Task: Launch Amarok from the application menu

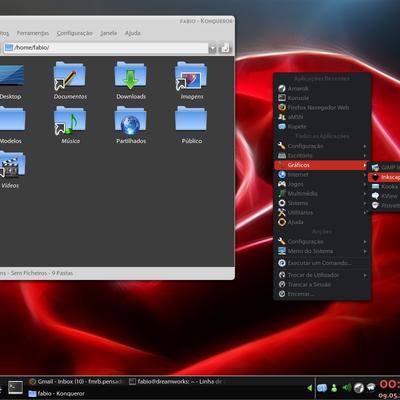Action: click(x=322, y=88)
